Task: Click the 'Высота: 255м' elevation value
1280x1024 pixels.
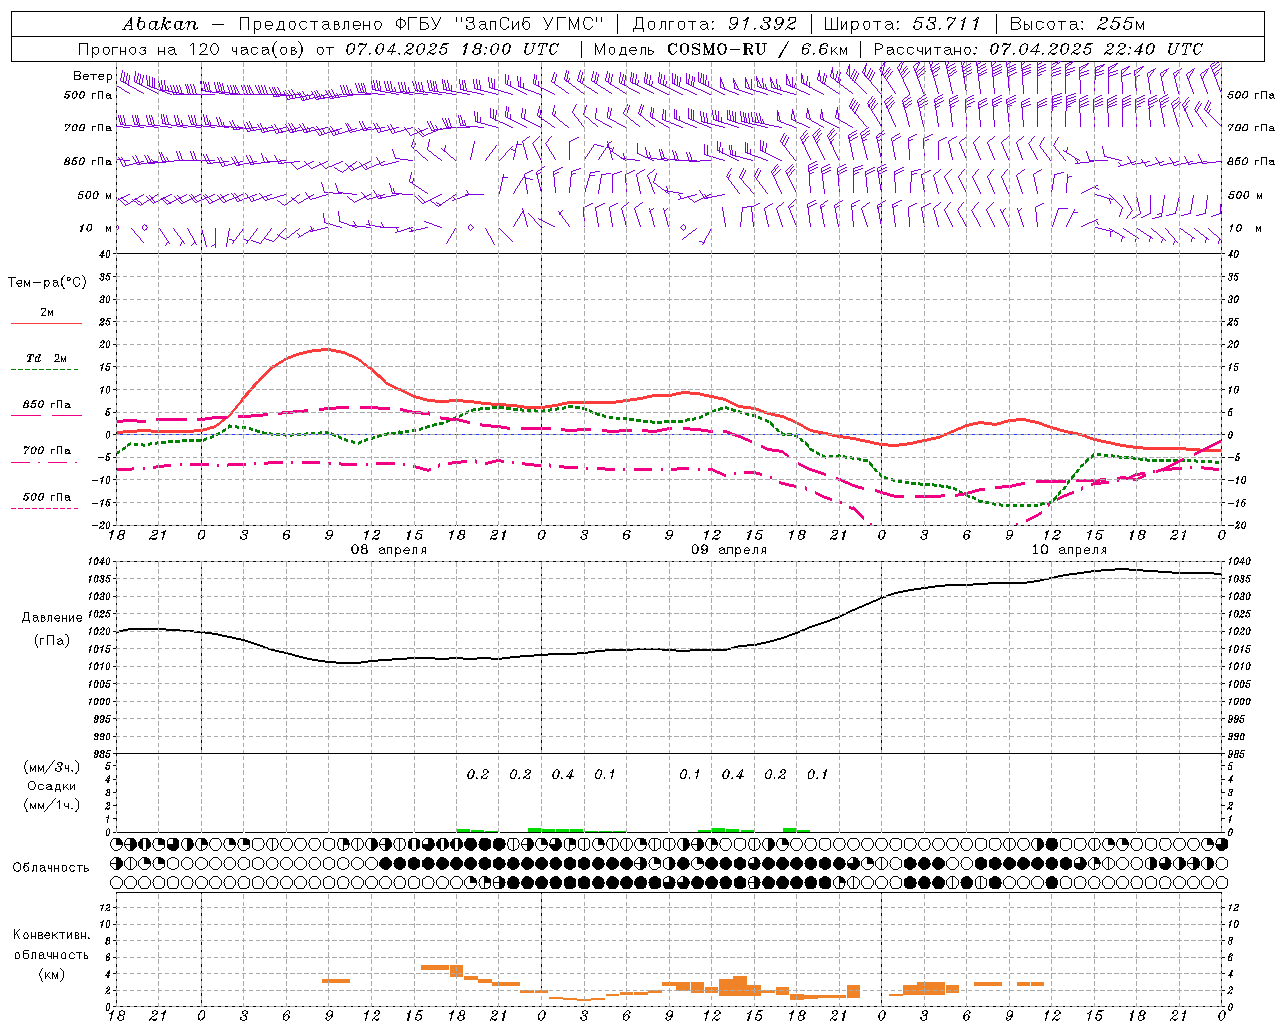Action: pyautogui.click(x=1078, y=24)
